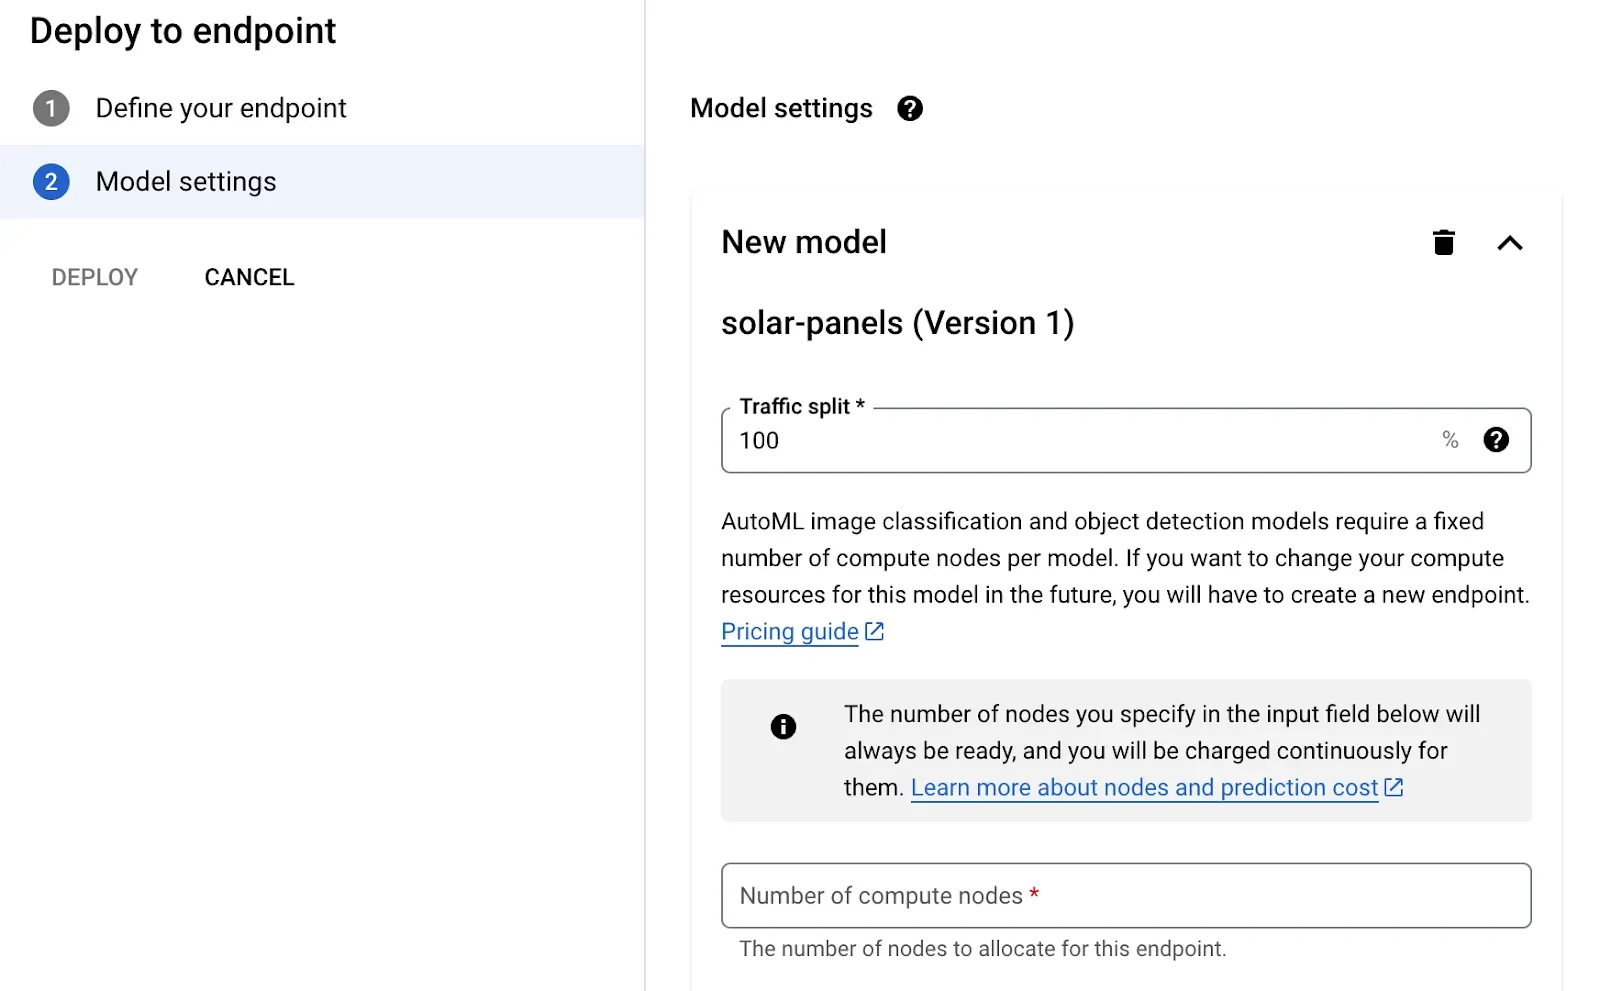
Task: Click the Model settings help icon
Action: pos(909,108)
